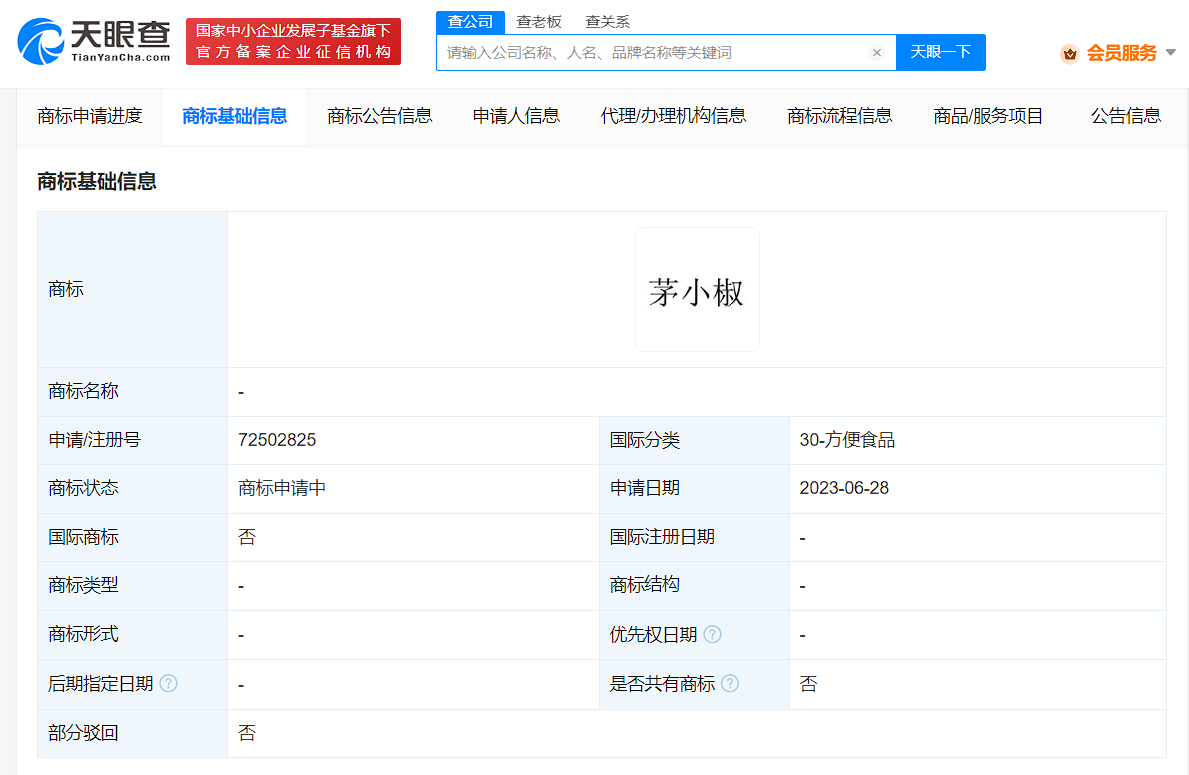The height and width of the screenshot is (775, 1189).
Task: Click the 申请/注册号 label cell
Action: click(133, 441)
